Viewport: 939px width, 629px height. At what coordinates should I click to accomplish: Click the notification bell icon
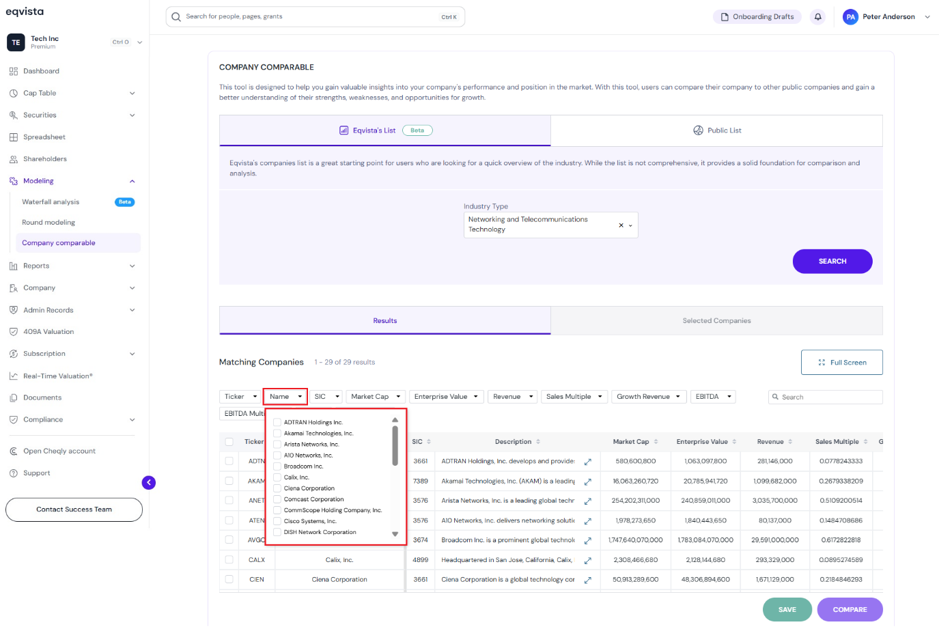pos(817,17)
